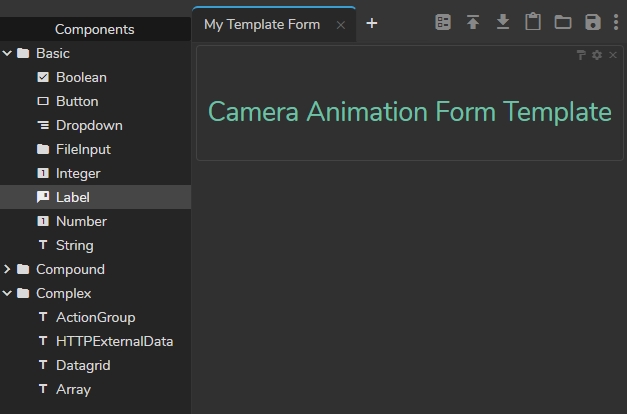Click the paint roller style icon
Screen dimensions: 627x414
(x=581, y=55)
